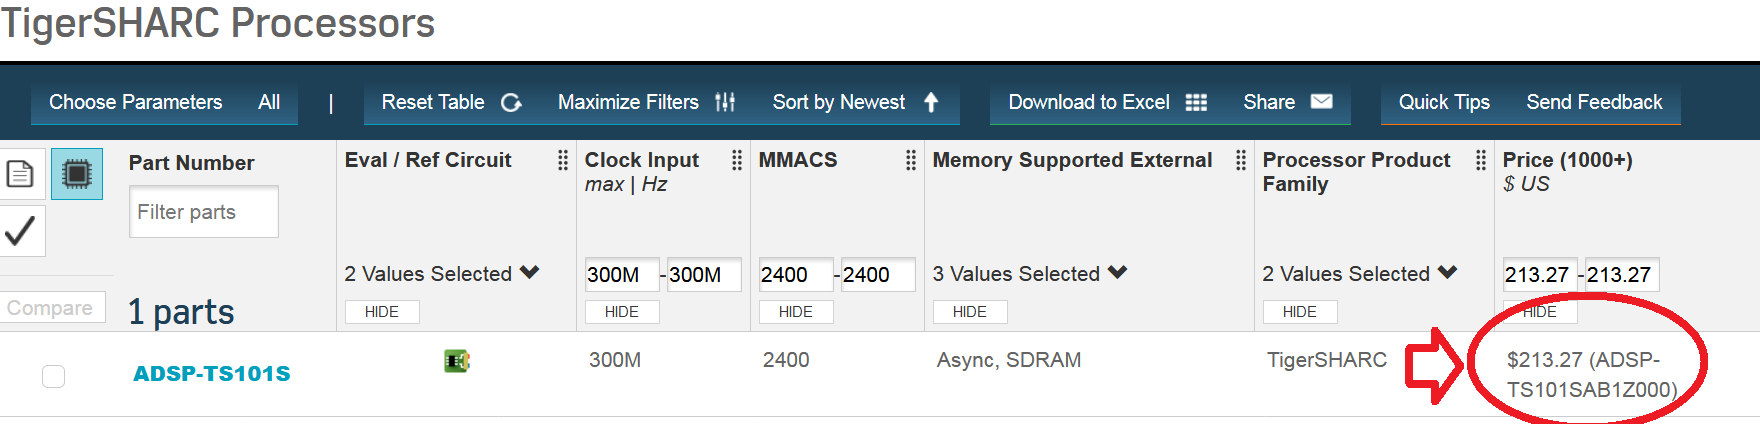The height and width of the screenshot is (424, 1760).
Task: Click Clock Input minimum value field
Action: pos(622,274)
